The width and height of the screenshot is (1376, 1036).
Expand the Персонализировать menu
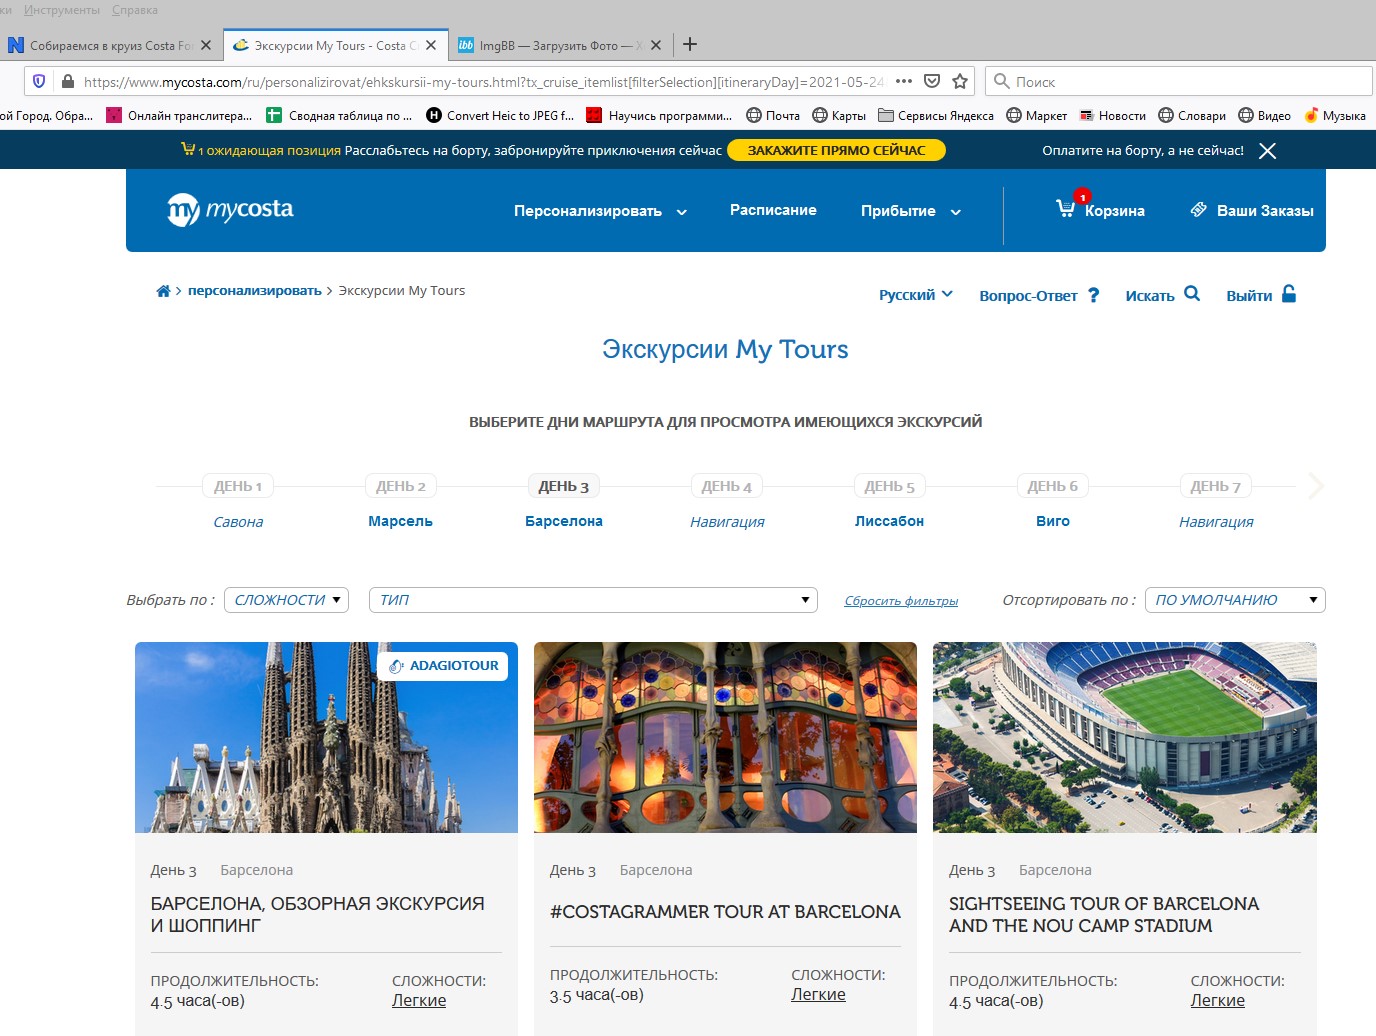(600, 211)
